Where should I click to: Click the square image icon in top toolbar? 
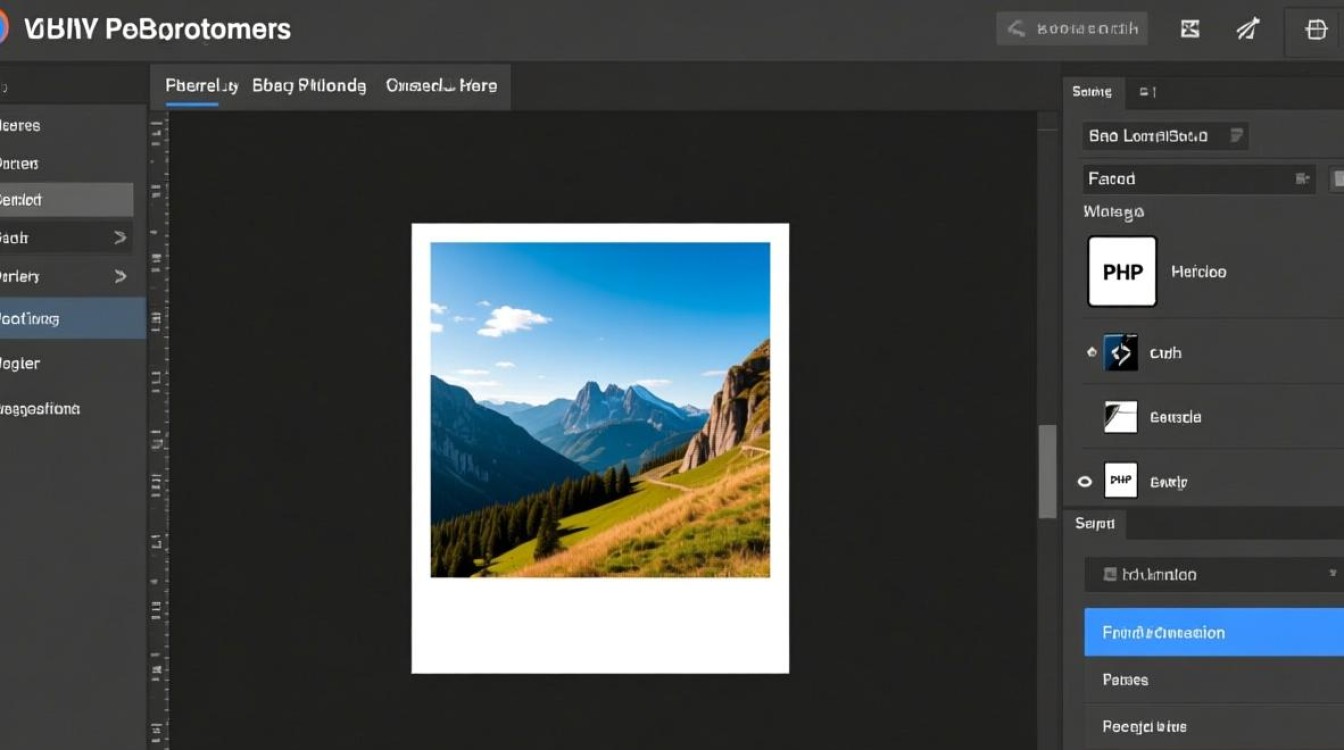tap(1190, 29)
